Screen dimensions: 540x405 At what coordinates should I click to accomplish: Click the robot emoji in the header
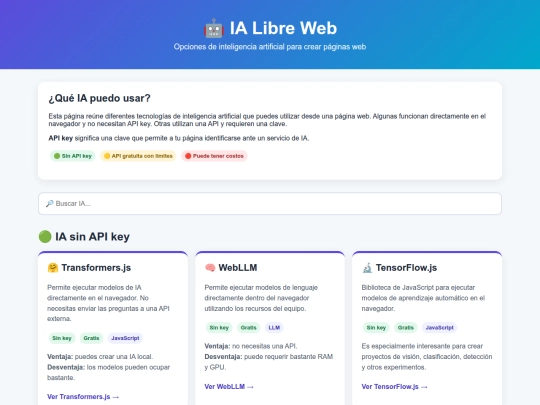tap(214, 28)
